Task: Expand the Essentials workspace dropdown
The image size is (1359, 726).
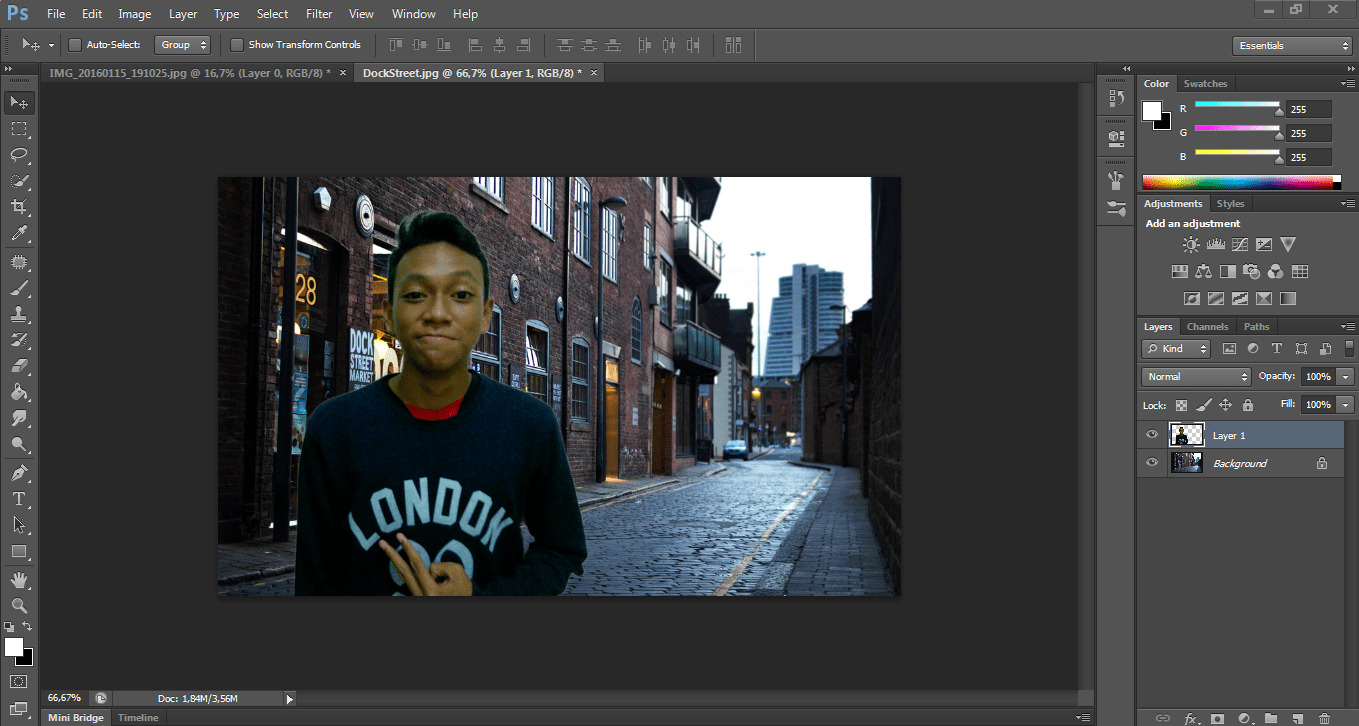Action: click(x=1293, y=46)
